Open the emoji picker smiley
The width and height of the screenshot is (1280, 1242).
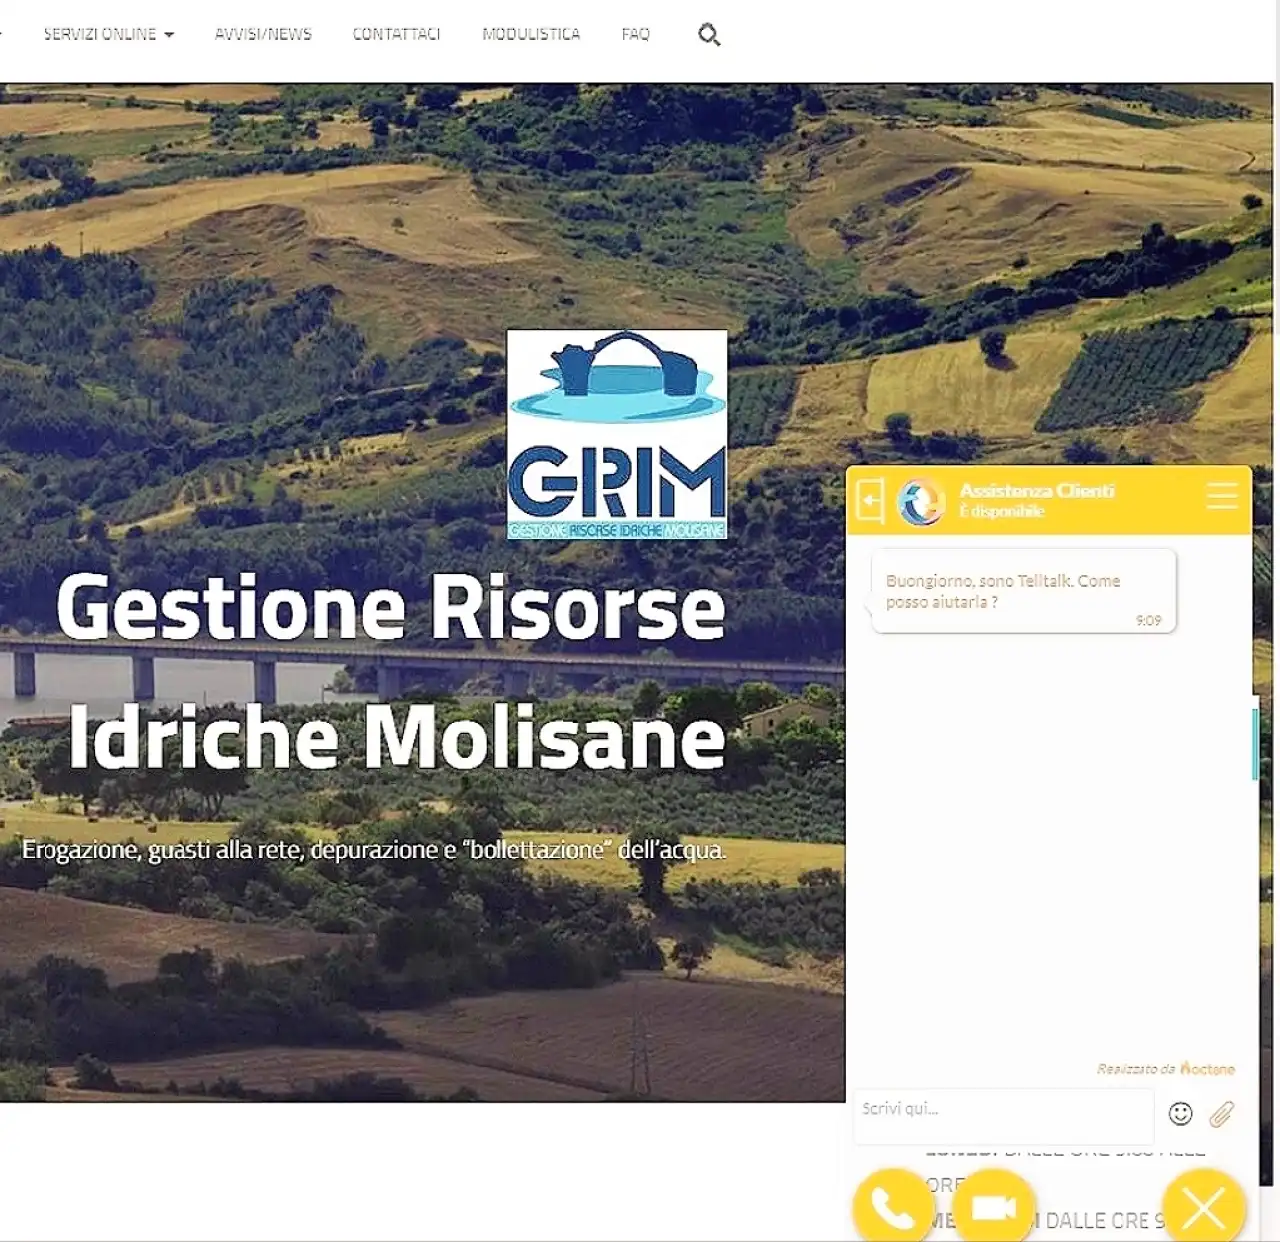coord(1181,1114)
